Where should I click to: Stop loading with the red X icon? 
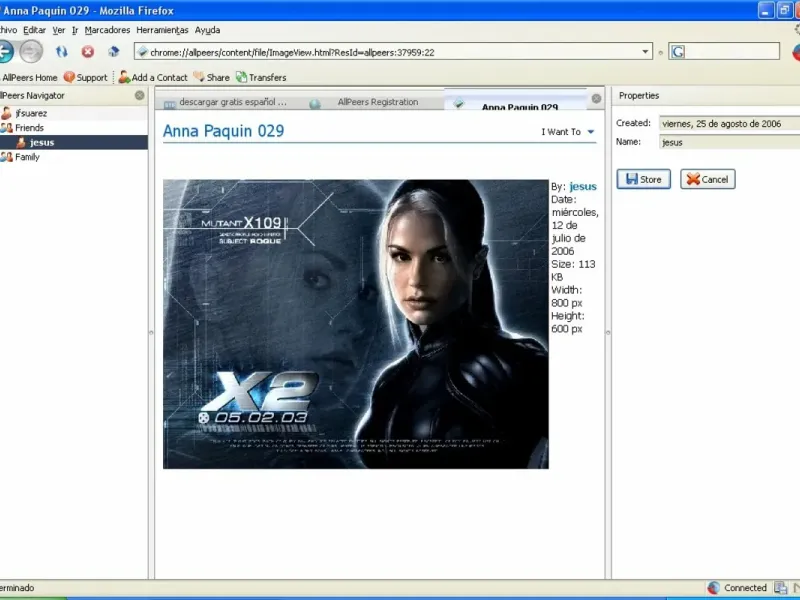88,52
